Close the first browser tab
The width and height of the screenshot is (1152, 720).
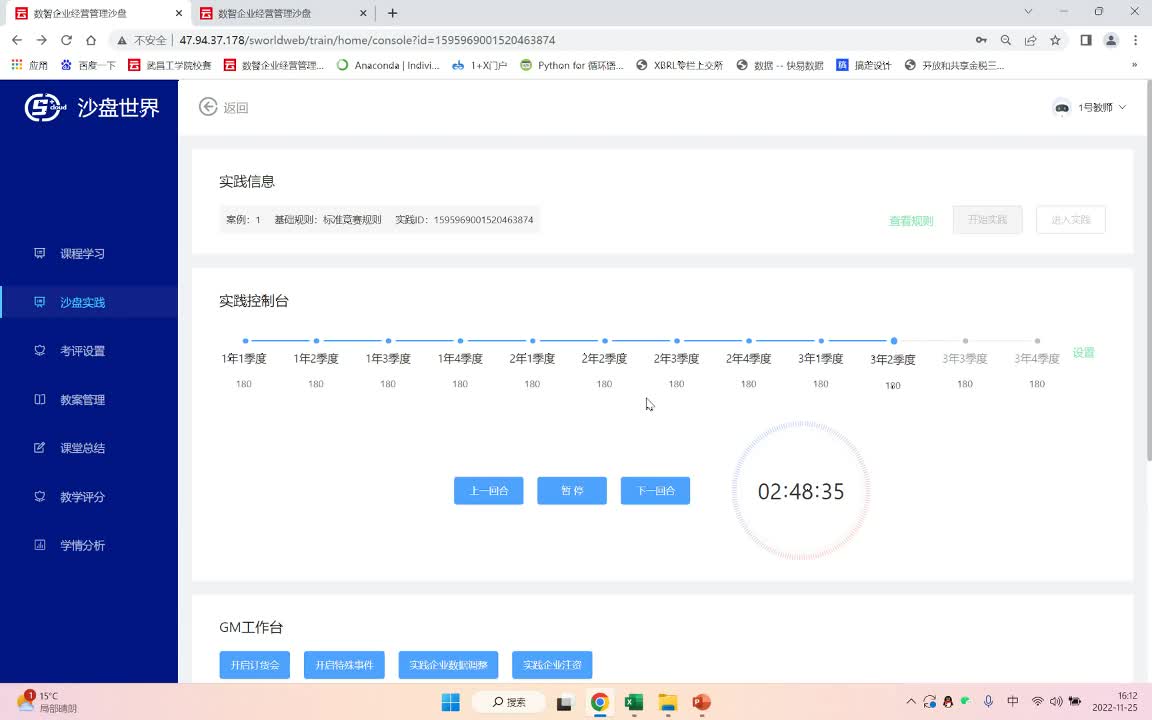point(179,13)
